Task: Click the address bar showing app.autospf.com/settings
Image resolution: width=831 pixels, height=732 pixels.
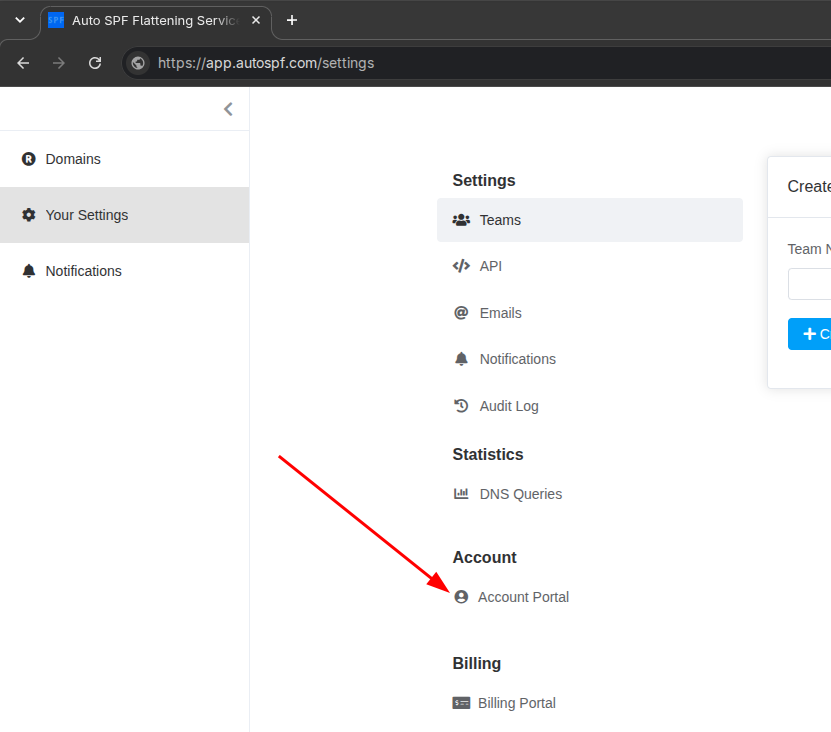Action: pos(477,63)
